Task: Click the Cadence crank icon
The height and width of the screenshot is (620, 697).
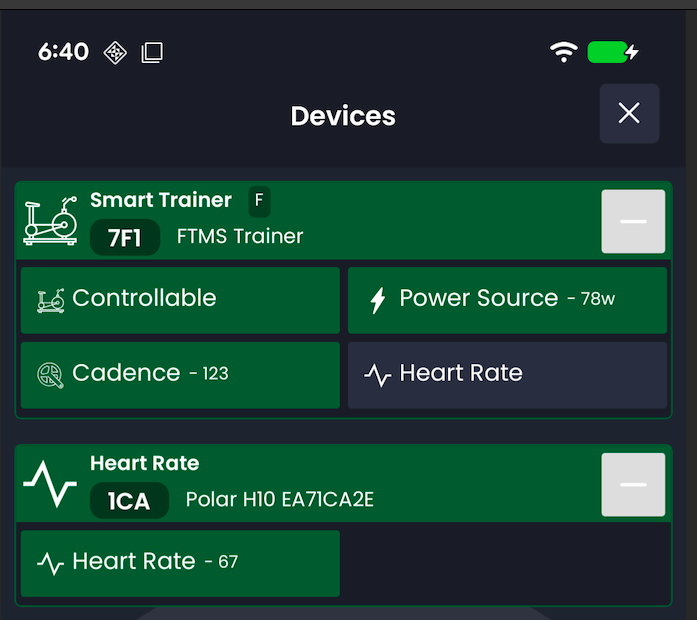Action: point(50,374)
